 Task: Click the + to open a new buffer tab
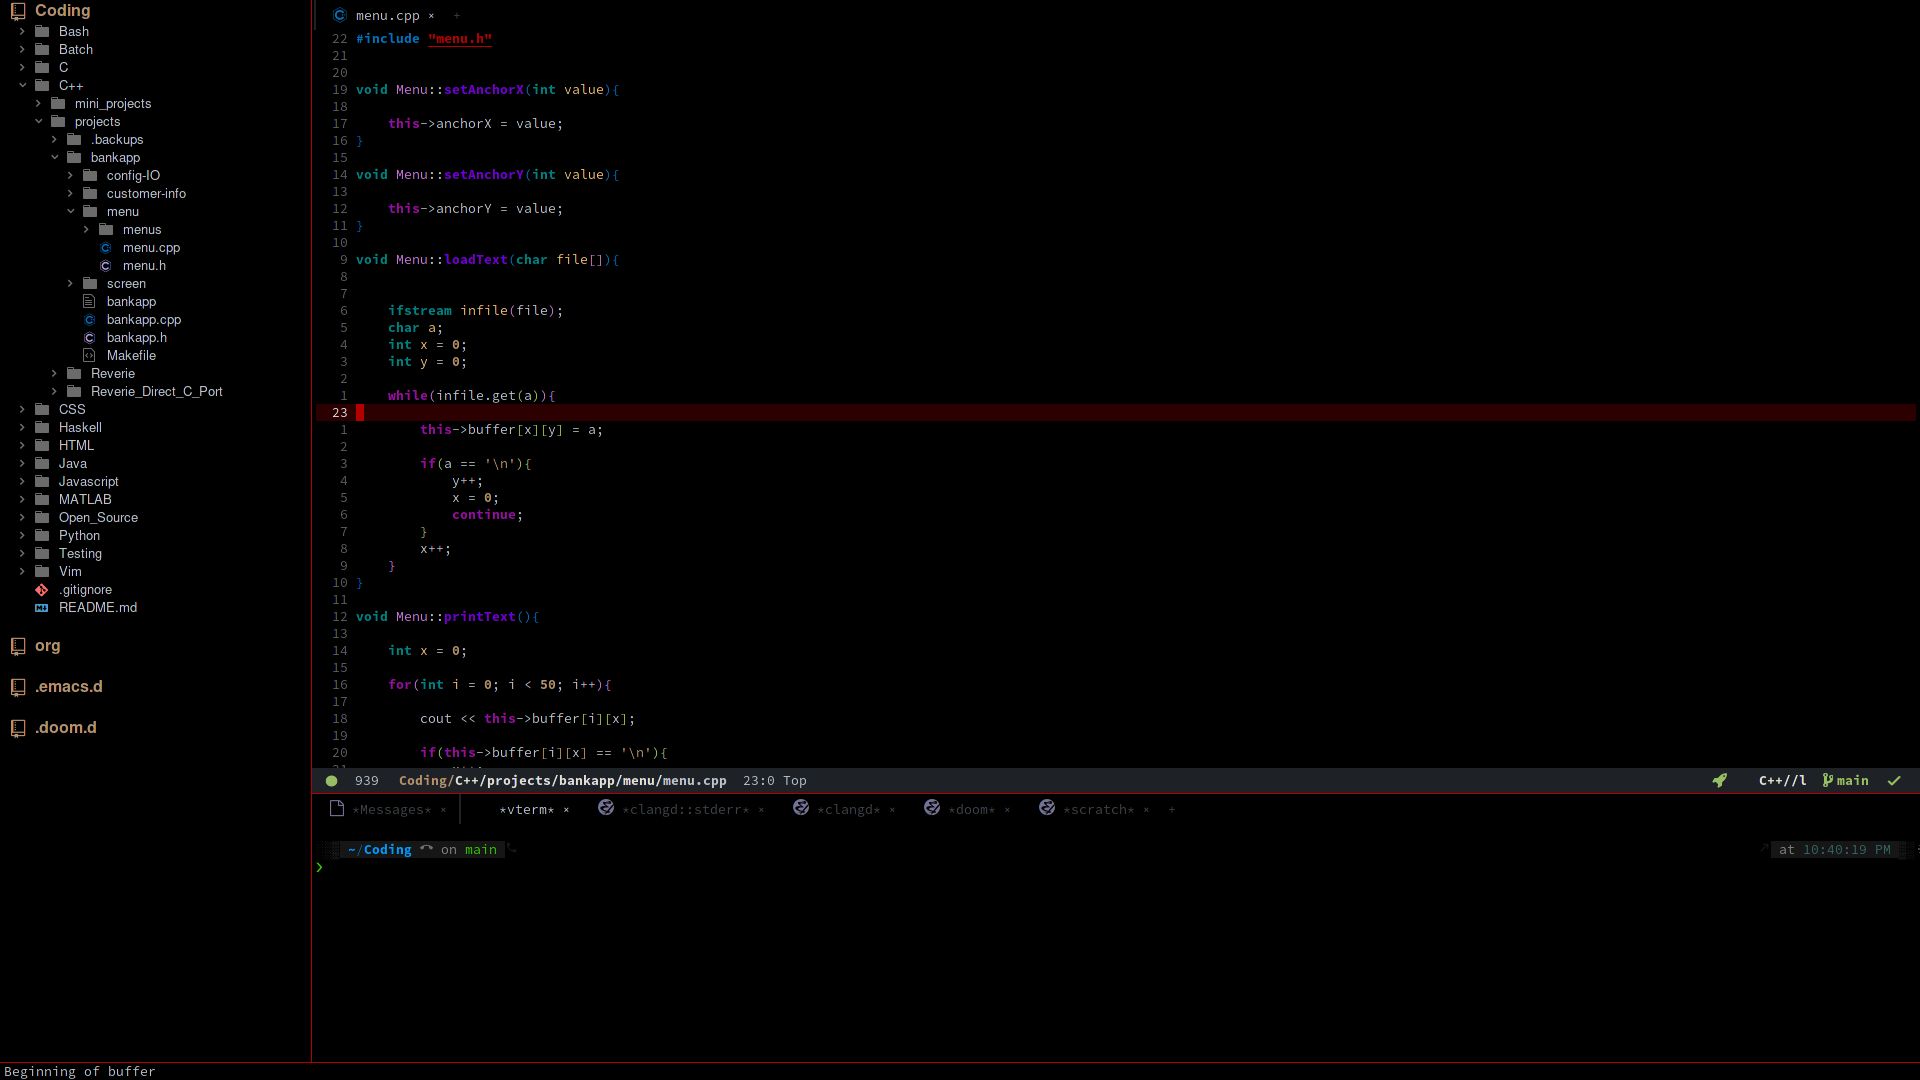[x=457, y=15]
